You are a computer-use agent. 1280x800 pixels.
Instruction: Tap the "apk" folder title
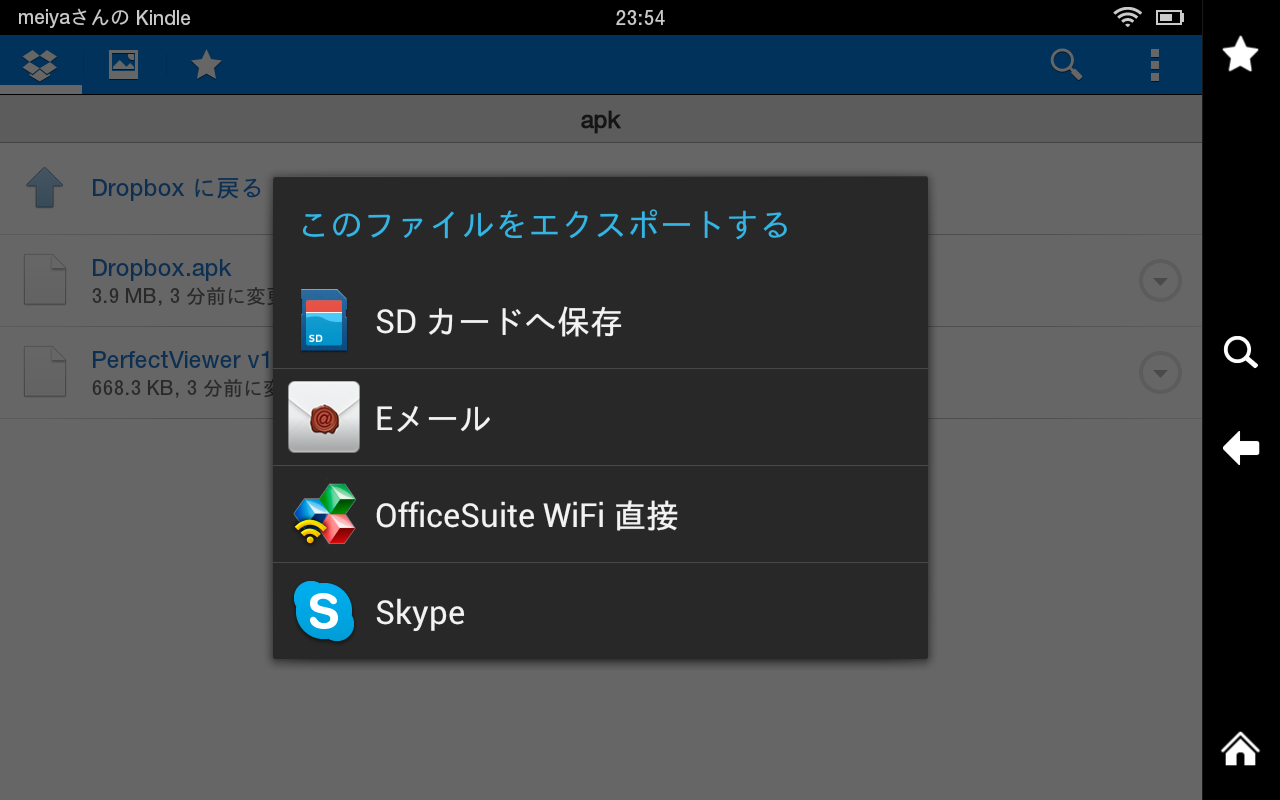tap(601, 121)
